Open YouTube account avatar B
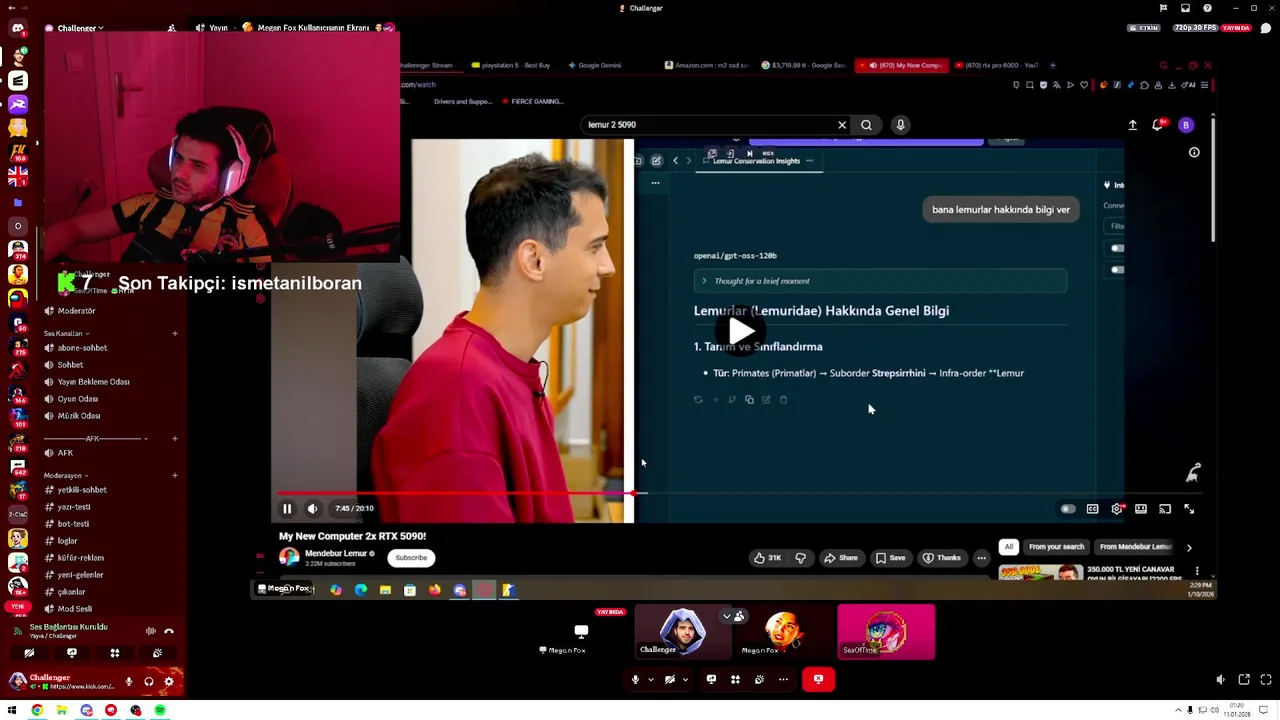 pos(1186,125)
